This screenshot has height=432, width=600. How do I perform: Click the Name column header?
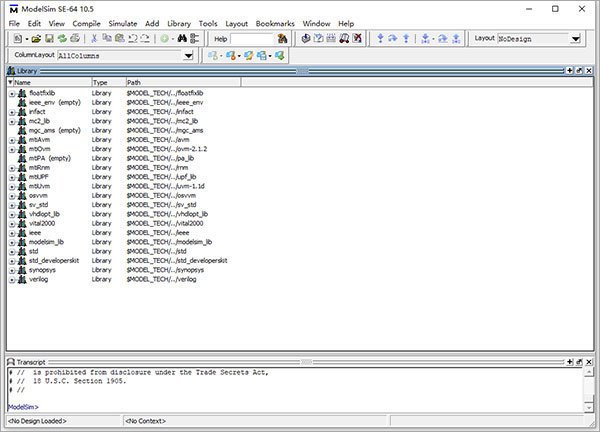coord(53,82)
